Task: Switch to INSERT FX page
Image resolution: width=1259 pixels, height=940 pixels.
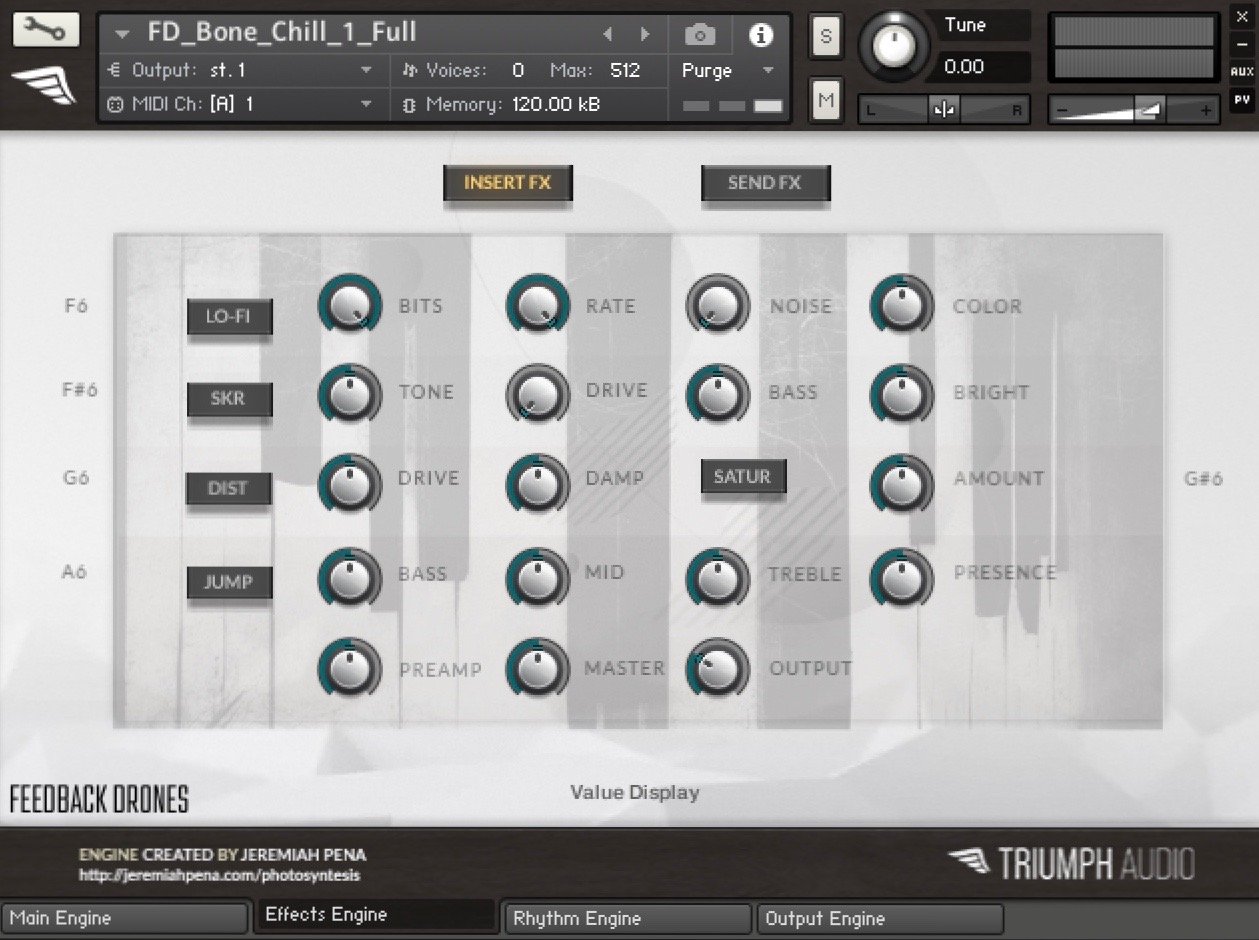Action: (507, 183)
